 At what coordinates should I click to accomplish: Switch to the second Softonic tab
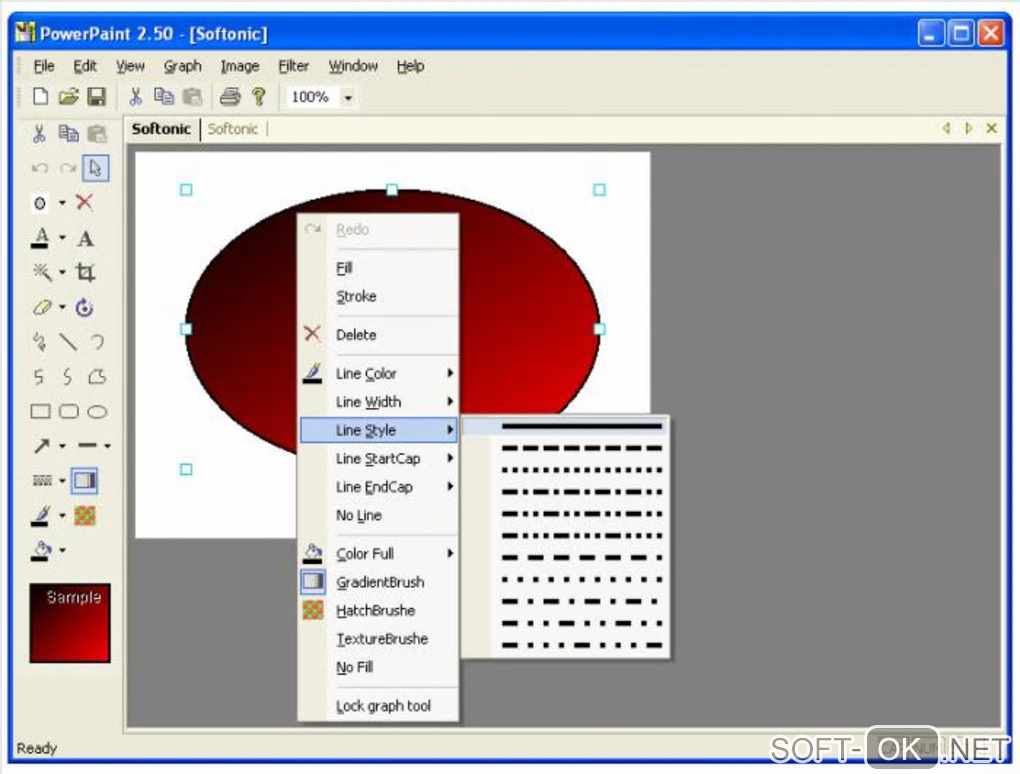tap(233, 129)
